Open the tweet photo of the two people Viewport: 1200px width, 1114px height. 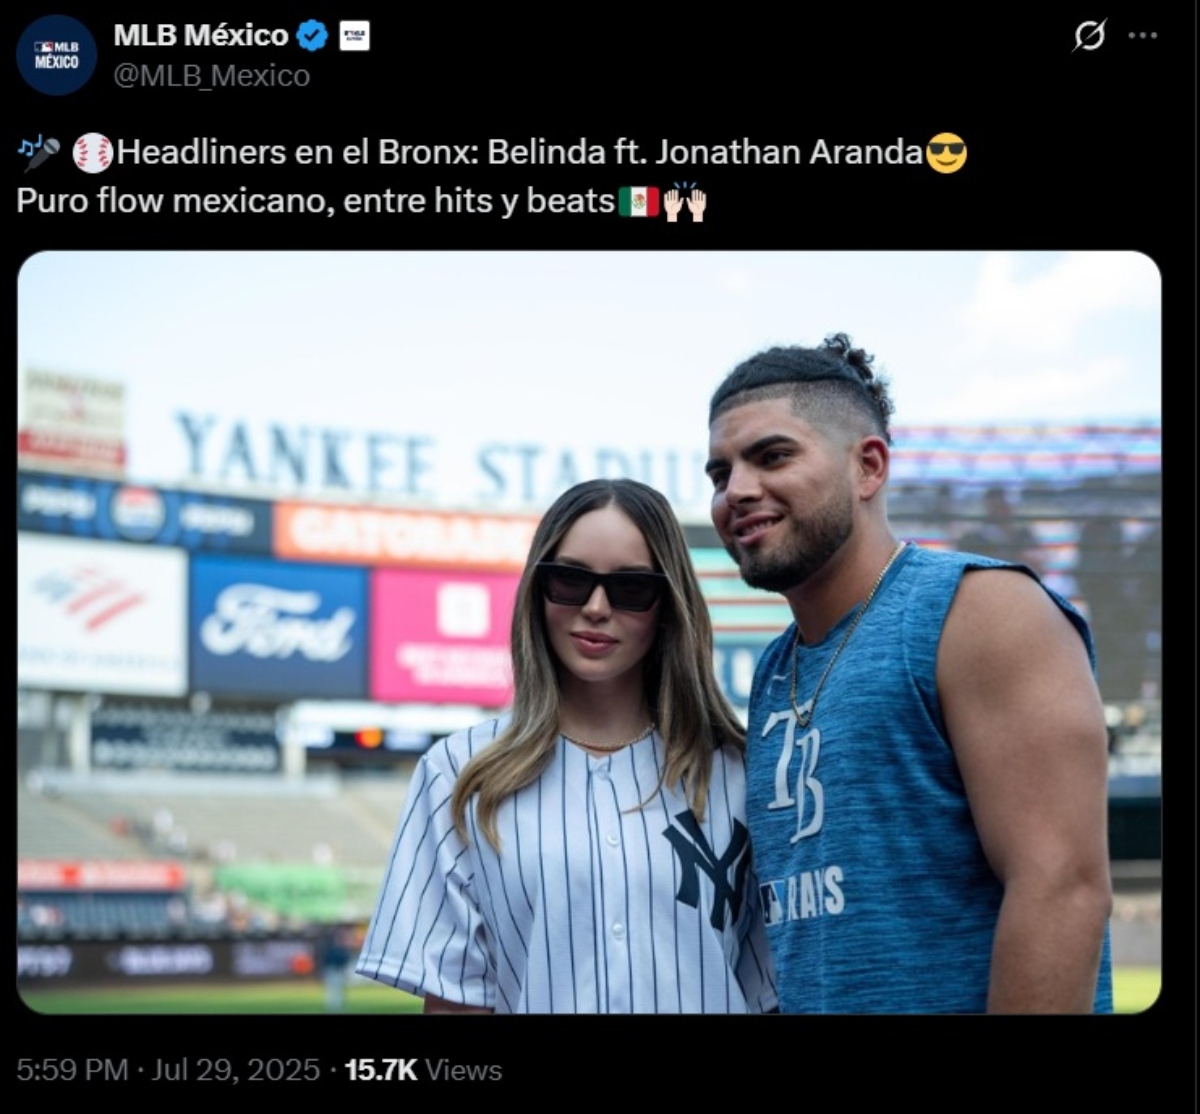coord(589,632)
